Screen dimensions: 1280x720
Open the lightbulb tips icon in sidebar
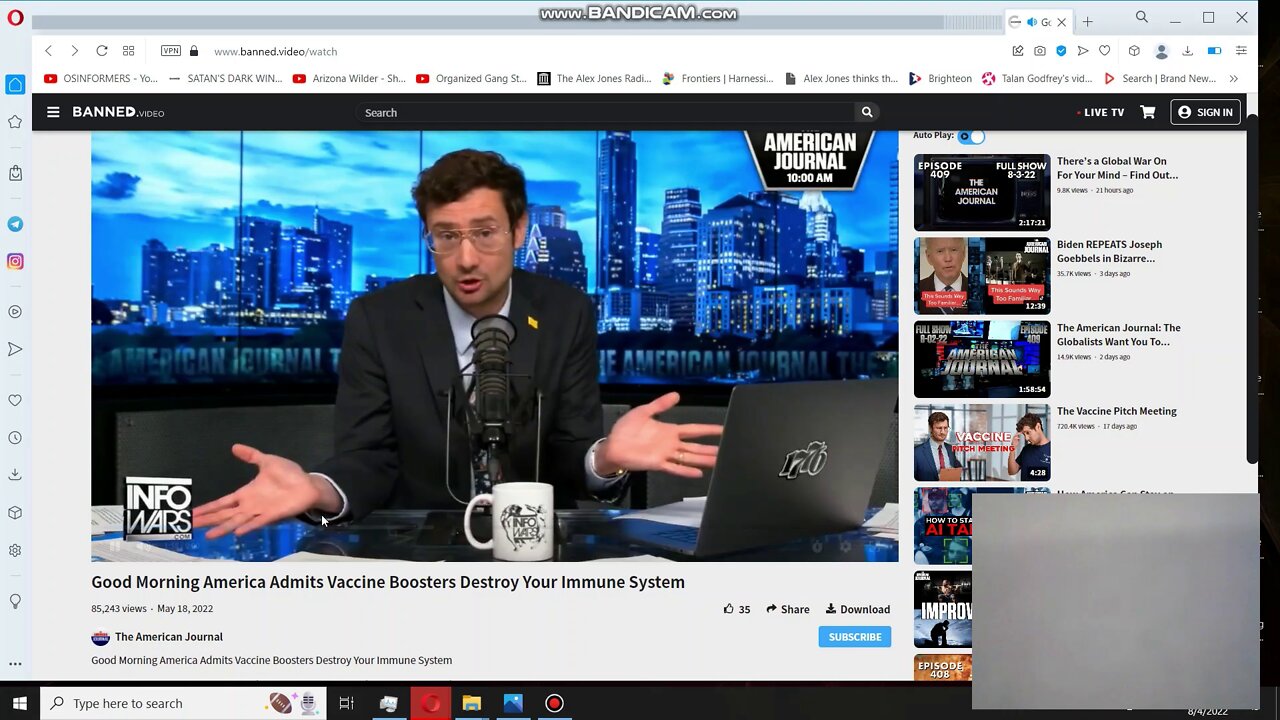[x=15, y=601]
